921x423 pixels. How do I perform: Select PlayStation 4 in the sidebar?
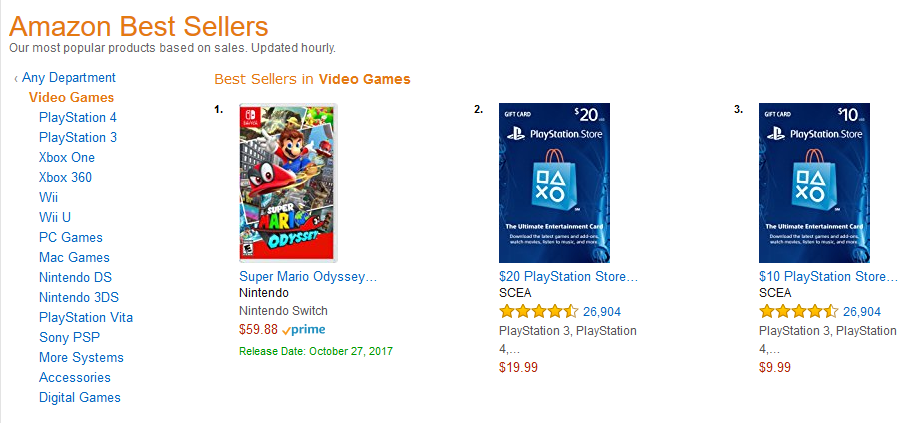pos(78,118)
